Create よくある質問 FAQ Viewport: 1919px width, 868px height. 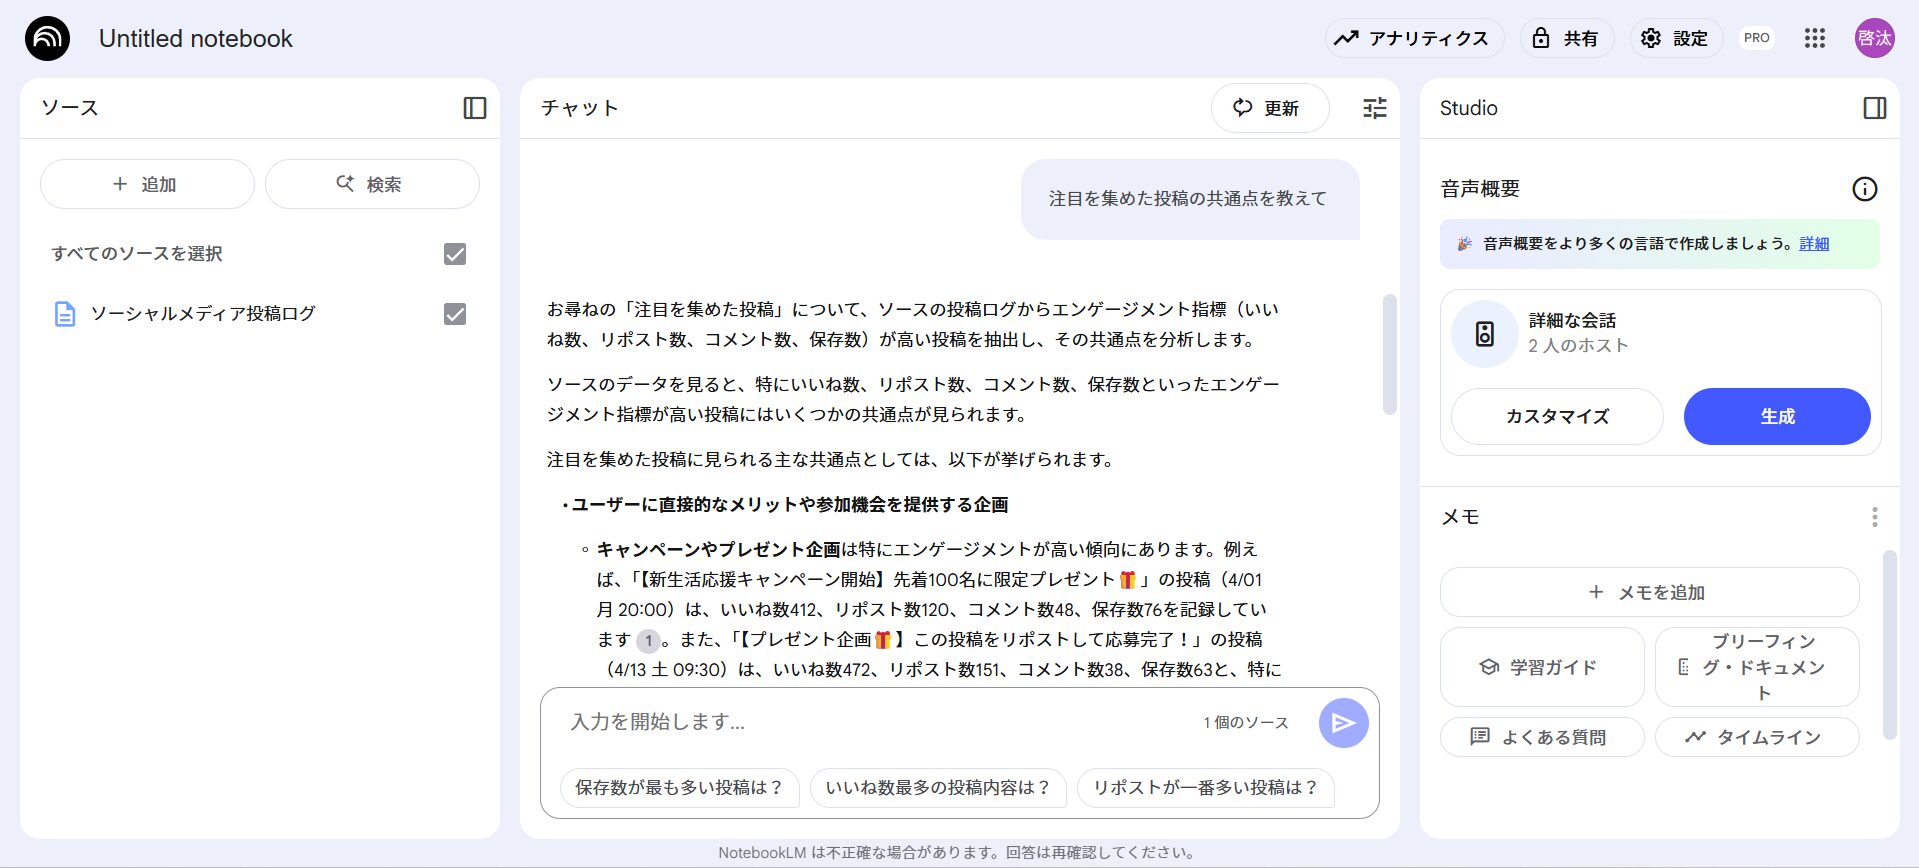click(x=1541, y=737)
